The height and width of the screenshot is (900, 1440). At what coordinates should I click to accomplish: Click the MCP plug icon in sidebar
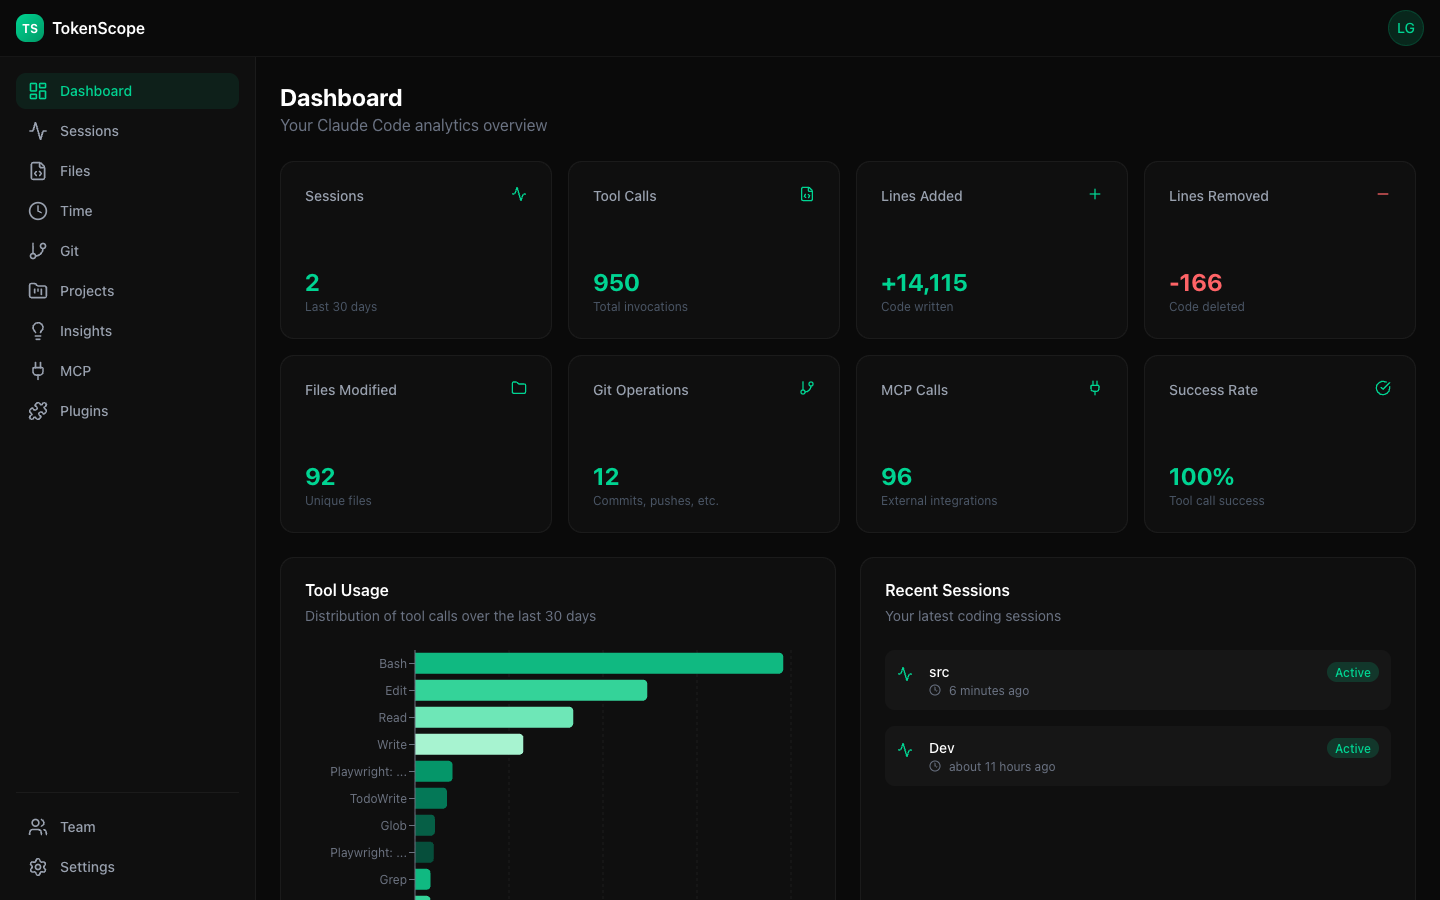click(x=37, y=370)
